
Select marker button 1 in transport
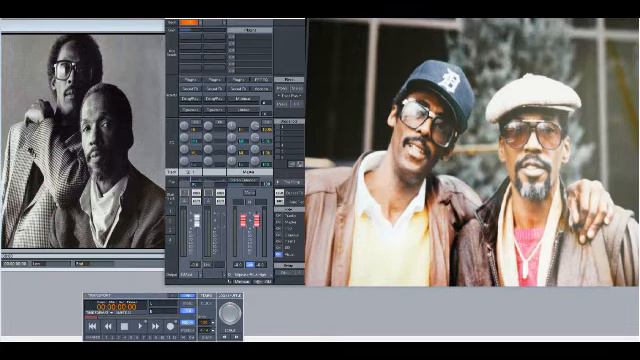(x=106, y=338)
